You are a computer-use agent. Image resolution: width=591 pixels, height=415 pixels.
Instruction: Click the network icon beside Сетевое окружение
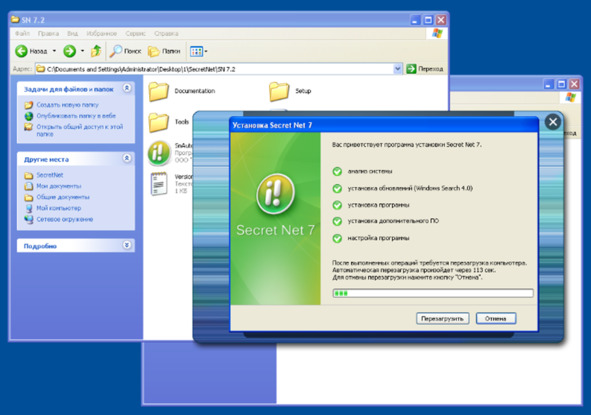click(29, 219)
